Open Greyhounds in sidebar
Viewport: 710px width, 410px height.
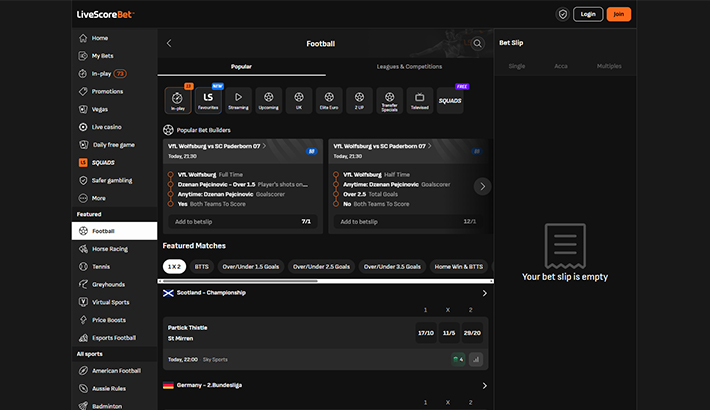tap(114, 285)
